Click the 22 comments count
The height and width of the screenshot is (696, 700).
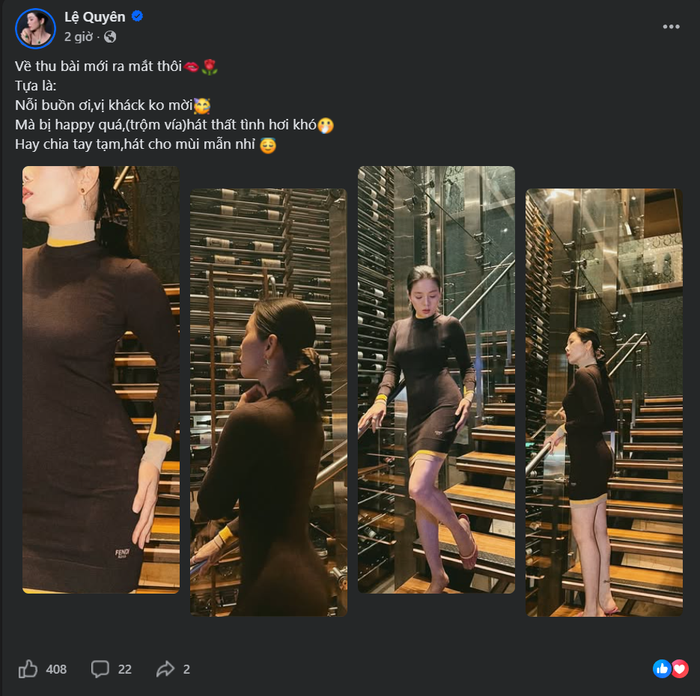(x=125, y=669)
